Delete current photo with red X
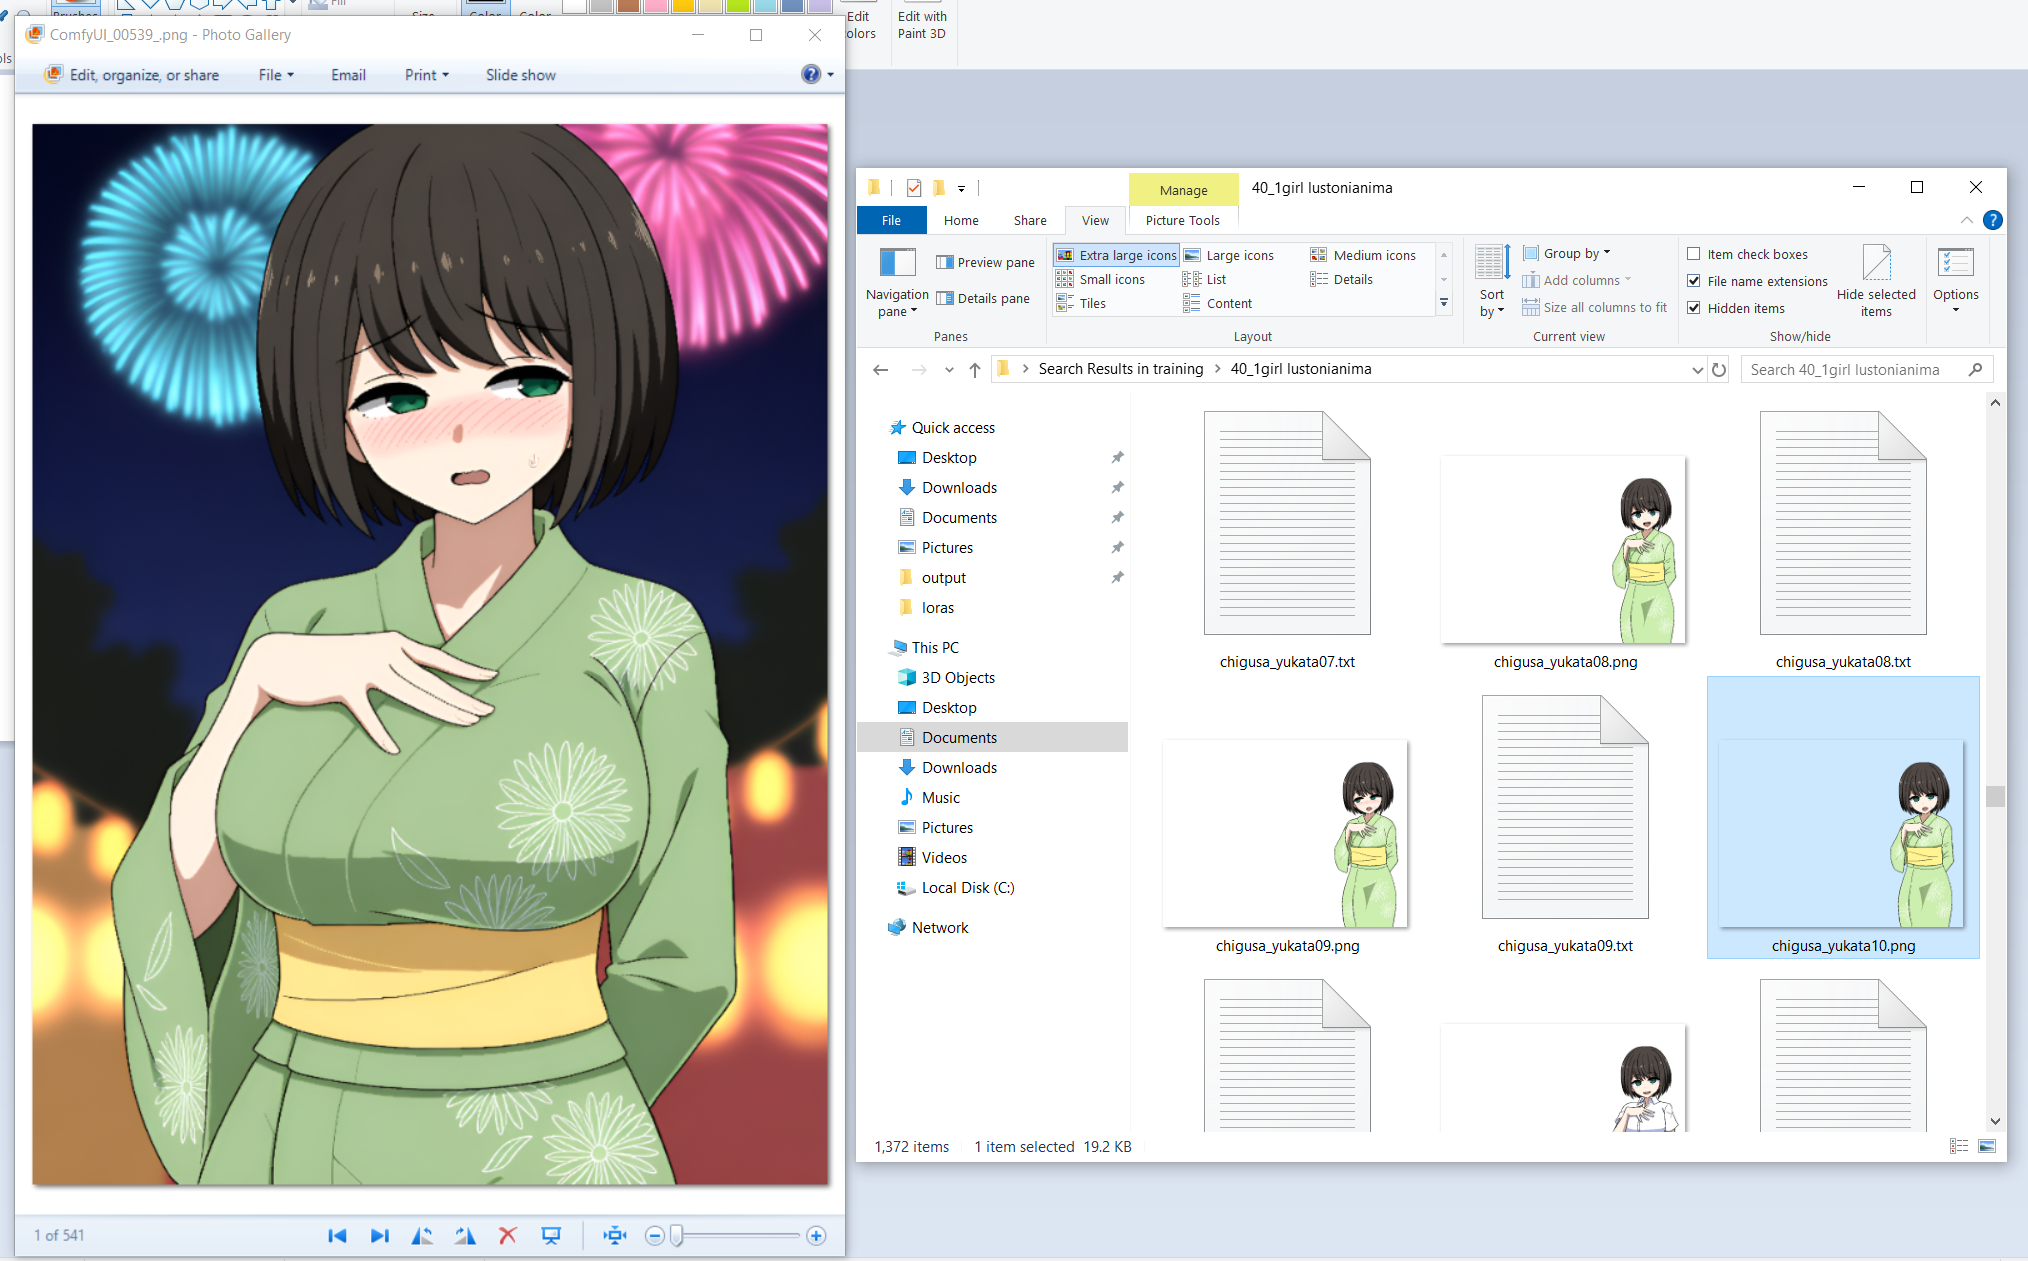The image size is (2028, 1261). pyautogui.click(x=508, y=1236)
